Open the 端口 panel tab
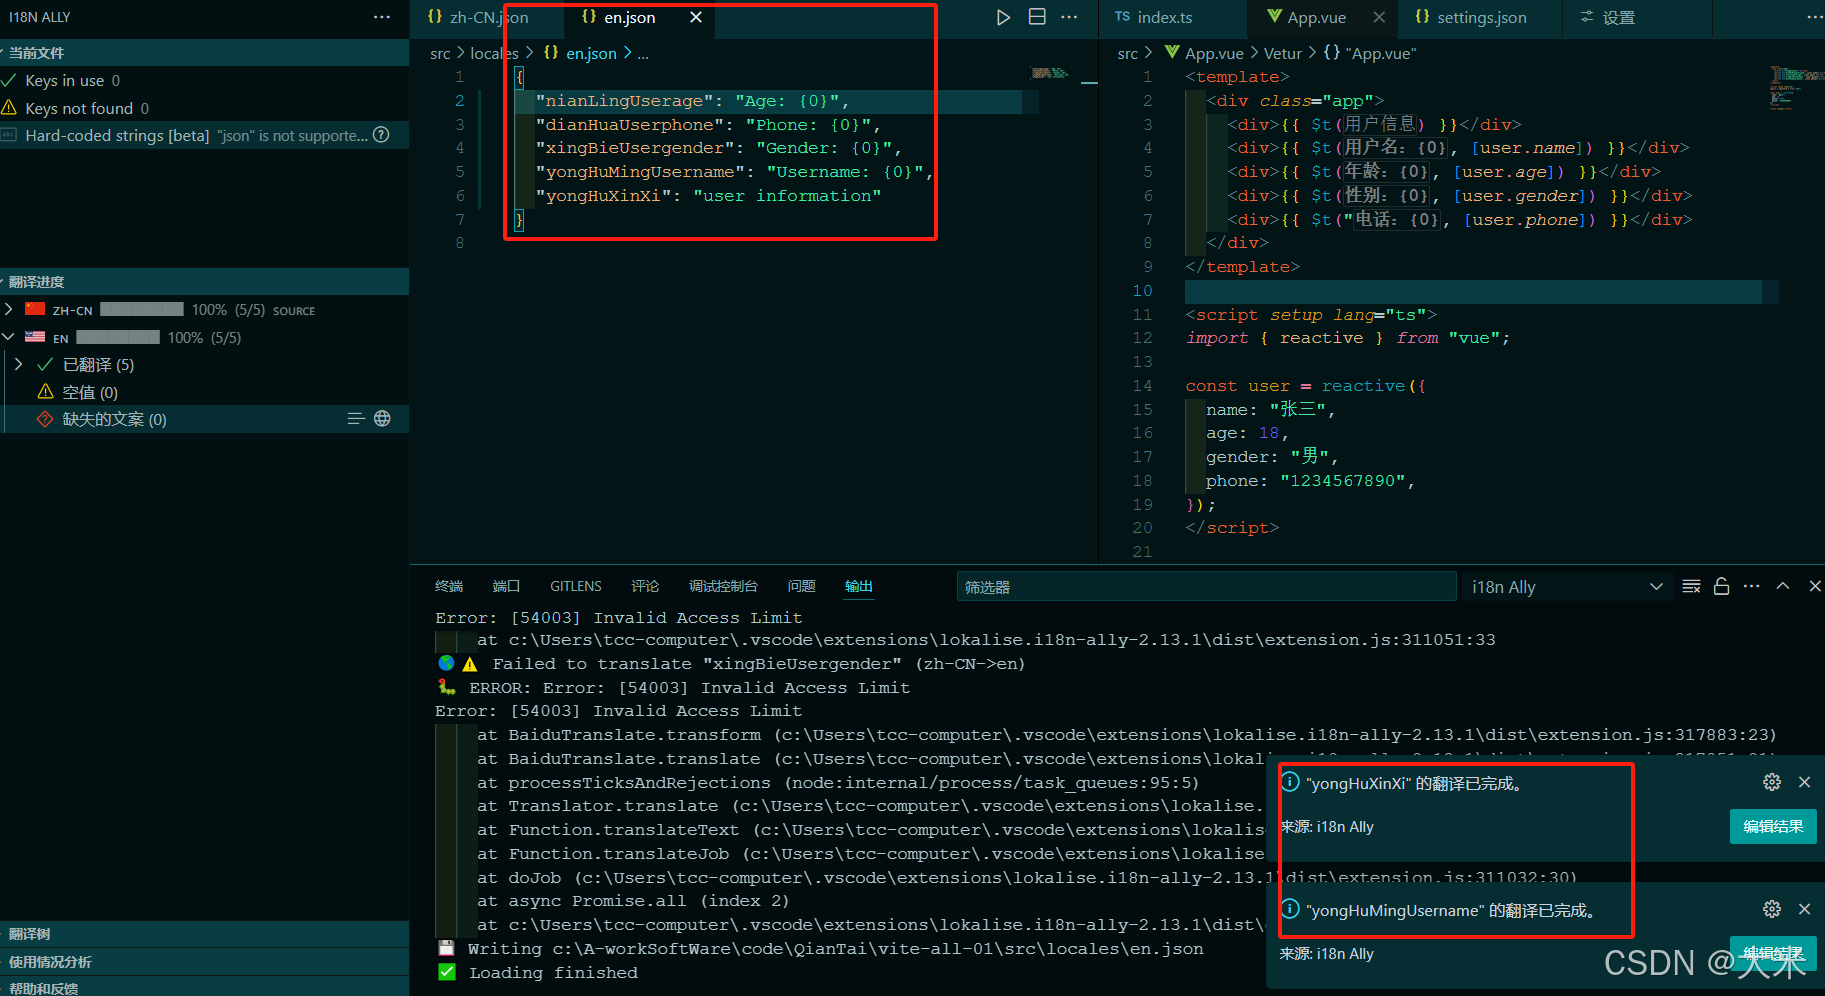Viewport: 1825px width, 996px height. (x=506, y=586)
